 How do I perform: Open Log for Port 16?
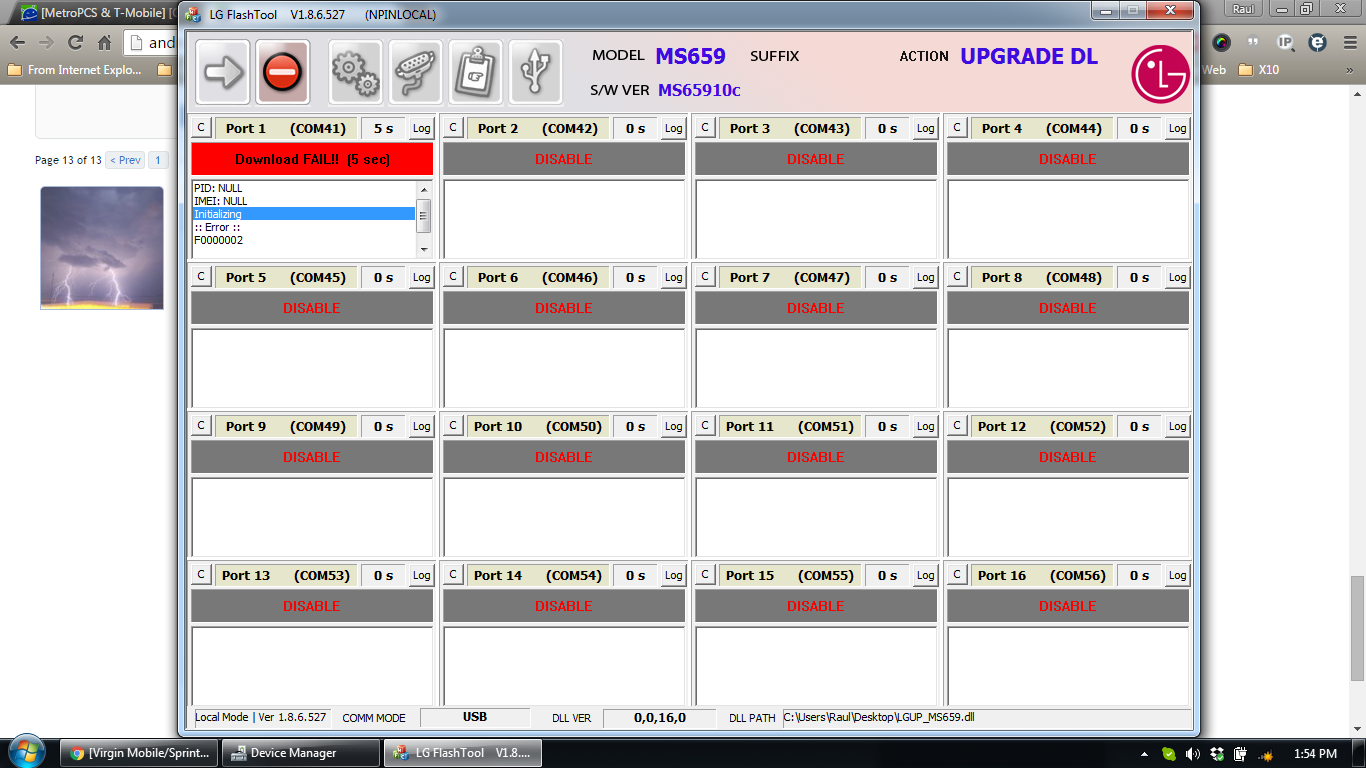point(1178,576)
